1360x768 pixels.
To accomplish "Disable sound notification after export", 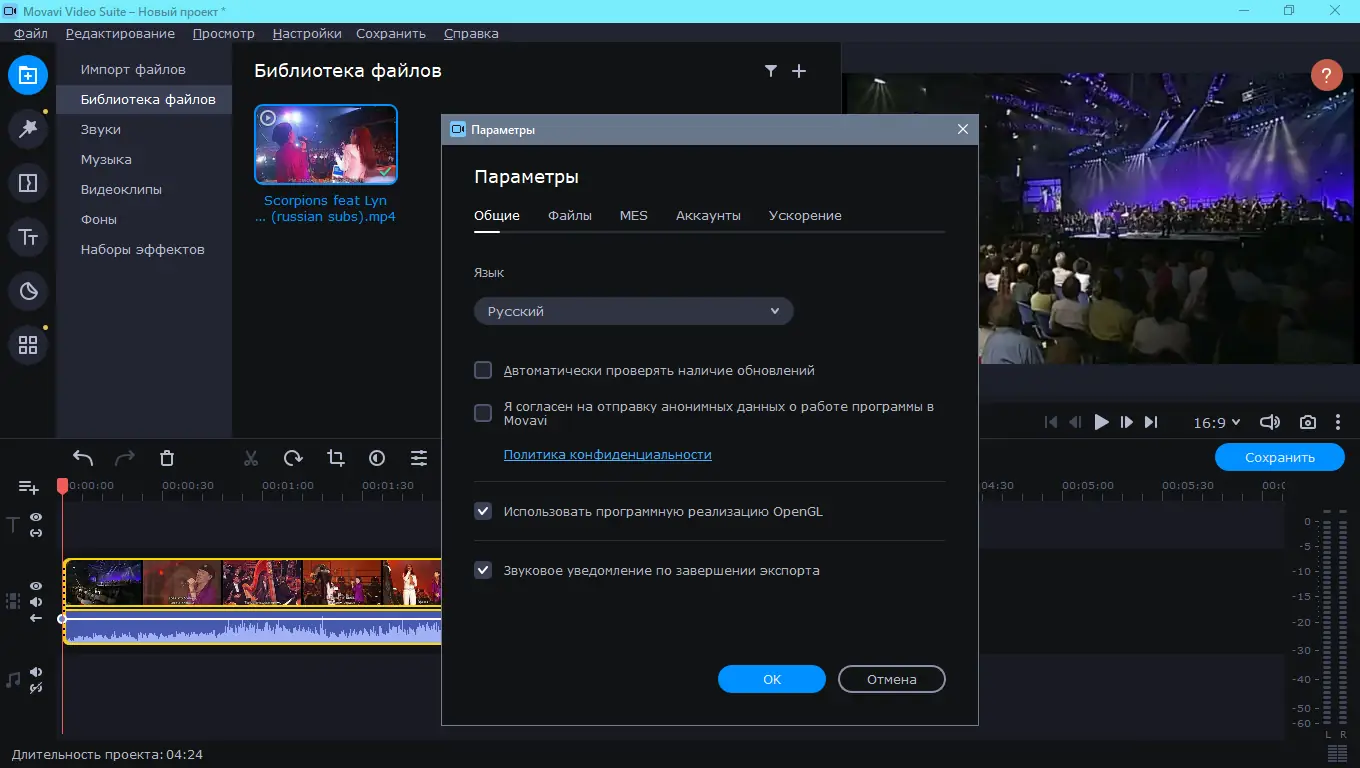I will (x=483, y=570).
